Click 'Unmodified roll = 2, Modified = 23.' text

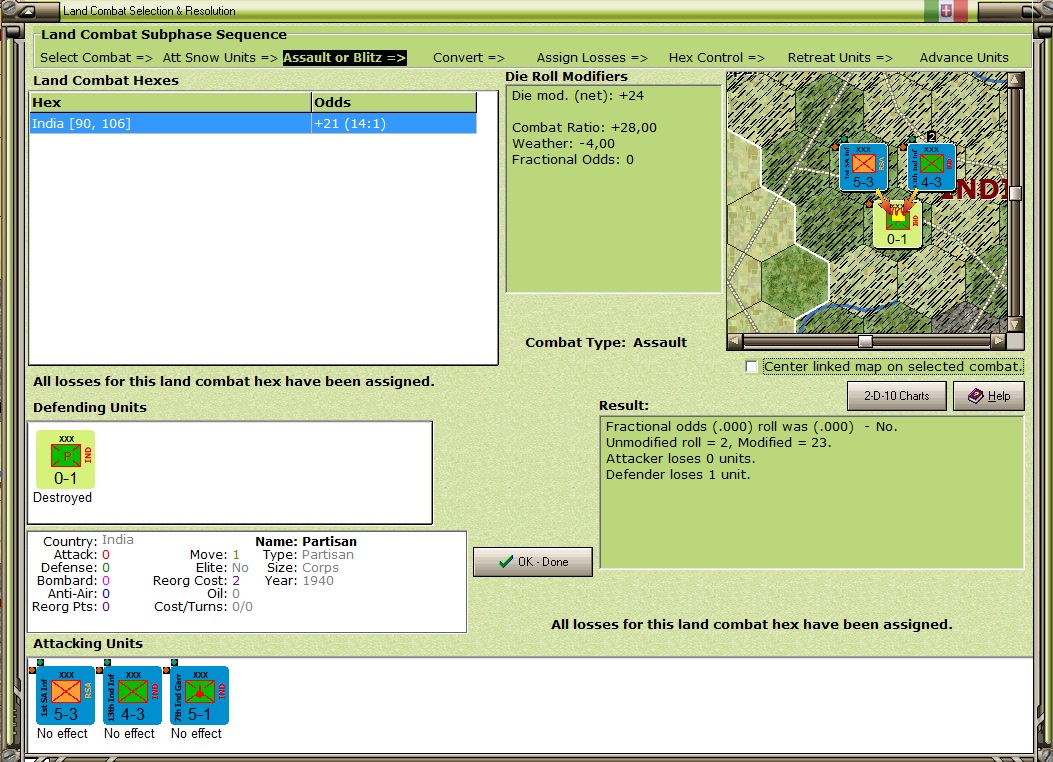pyautogui.click(x=719, y=442)
